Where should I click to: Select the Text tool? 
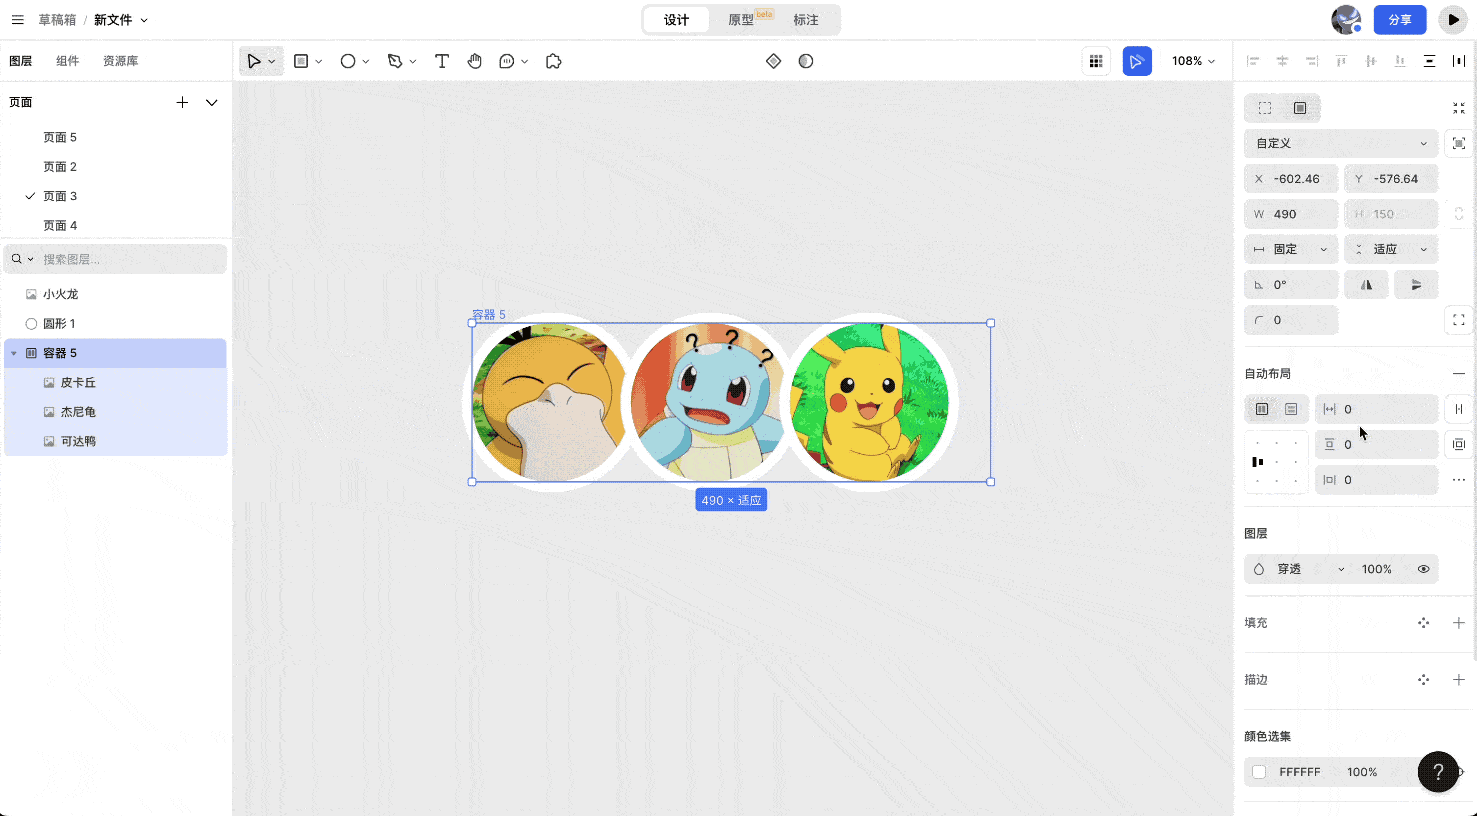[x=442, y=61]
